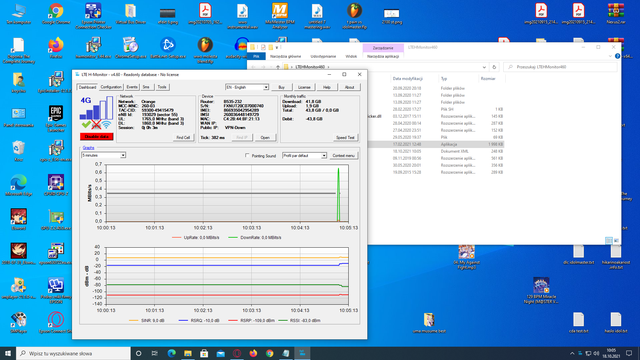Open the MixMeister BPM Analyzer desktop icon
Viewport: 640px width, 360px height.
point(280,16)
